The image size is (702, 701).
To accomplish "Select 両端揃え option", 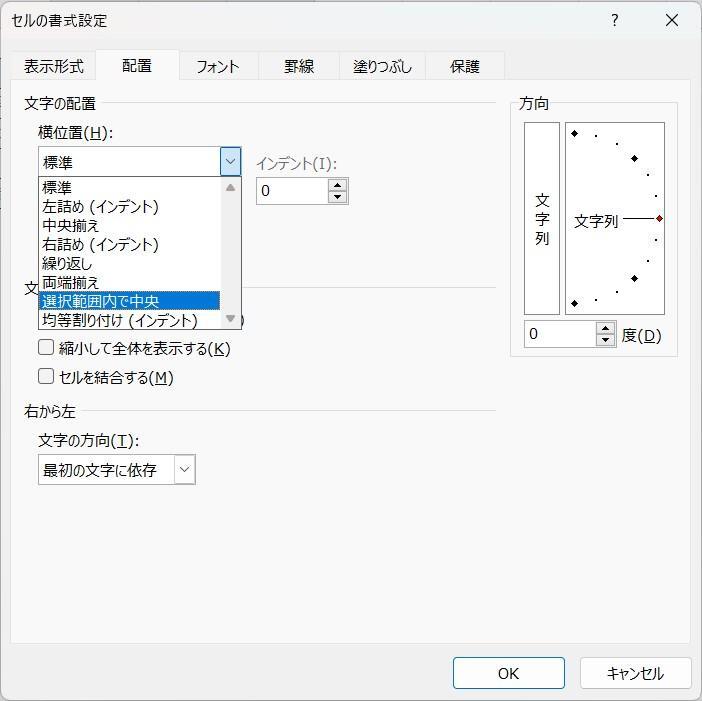I will 129,282.
